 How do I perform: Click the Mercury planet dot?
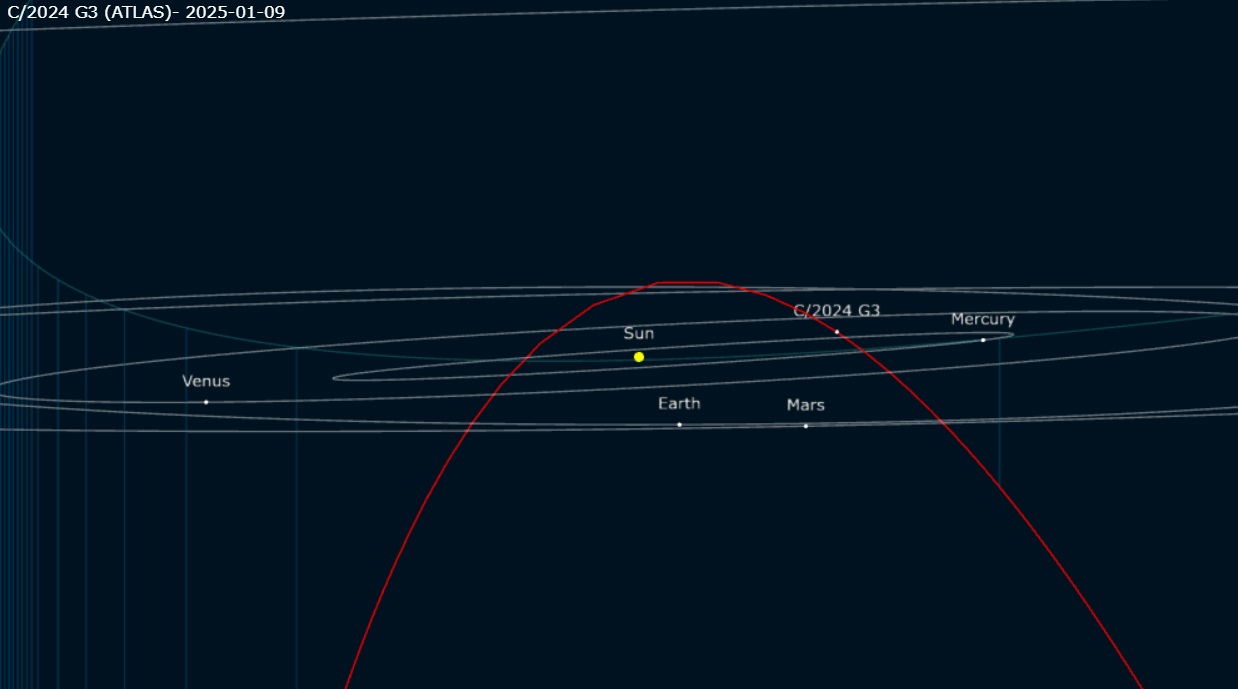(x=983, y=340)
